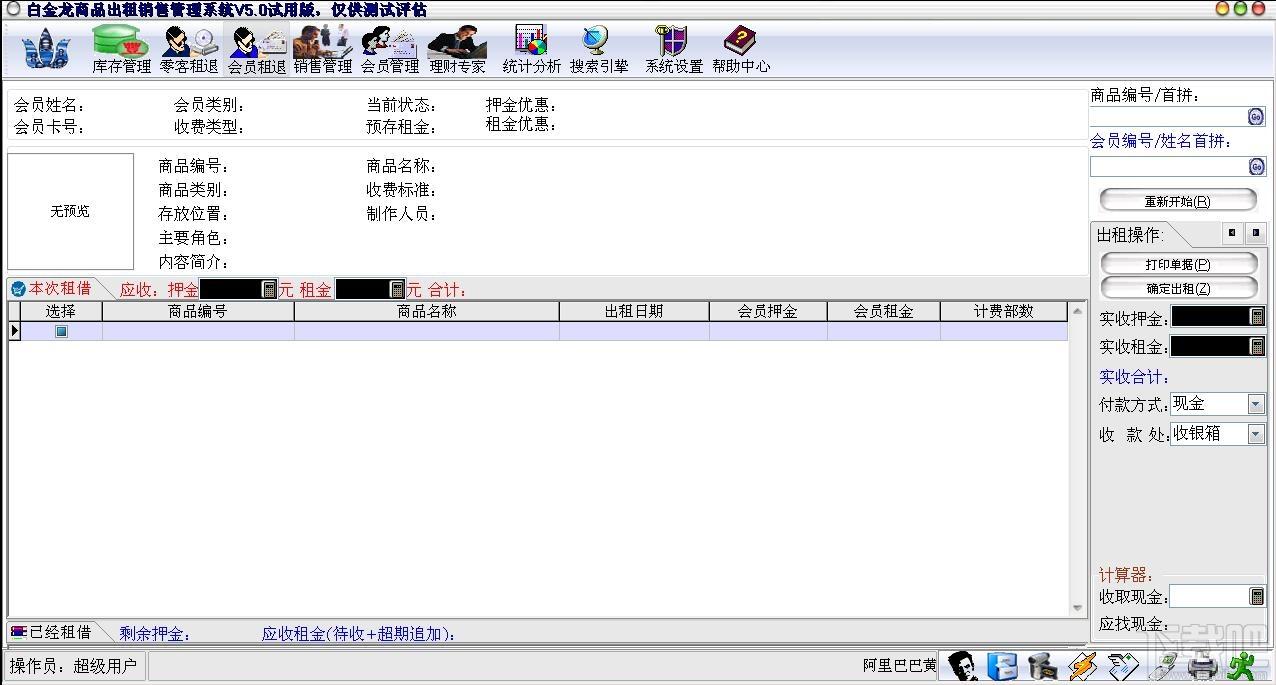Click the 会员编号/姓名首拼 input field
Screen dimensions: 1276x685
pos(1169,166)
